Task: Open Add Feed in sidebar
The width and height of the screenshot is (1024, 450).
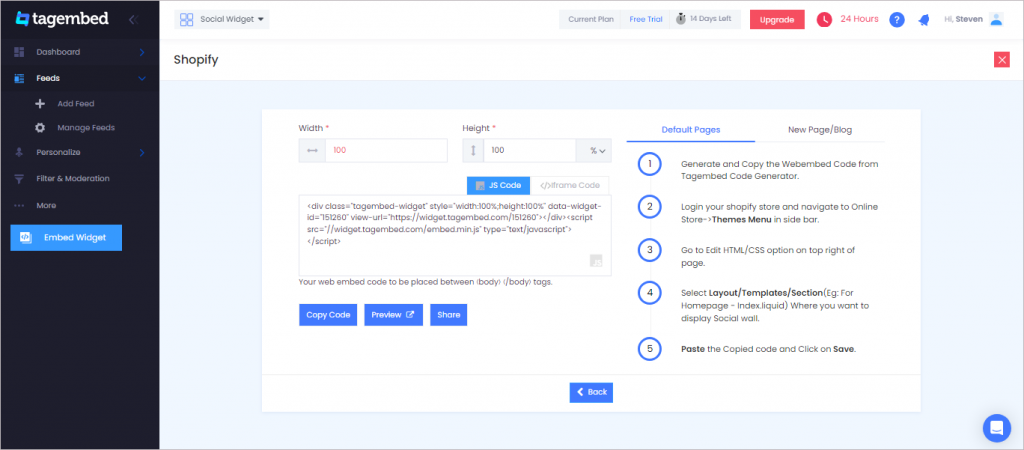Action: [x=76, y=103]
